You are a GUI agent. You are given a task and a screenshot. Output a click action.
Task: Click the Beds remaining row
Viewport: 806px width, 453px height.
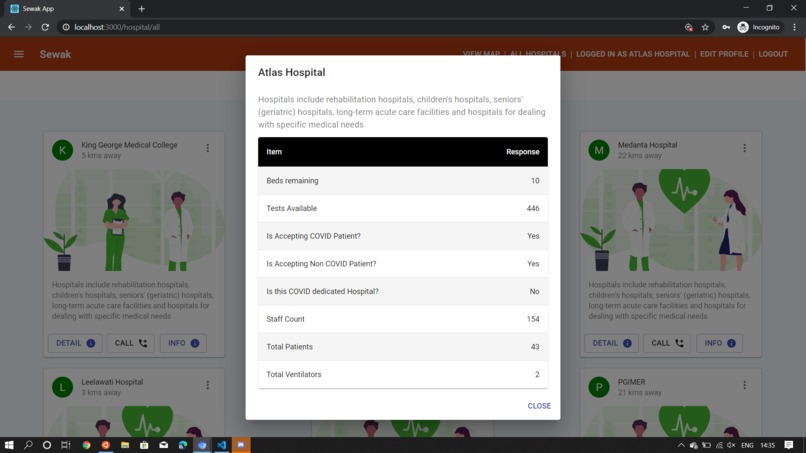[x=402, y=180]
